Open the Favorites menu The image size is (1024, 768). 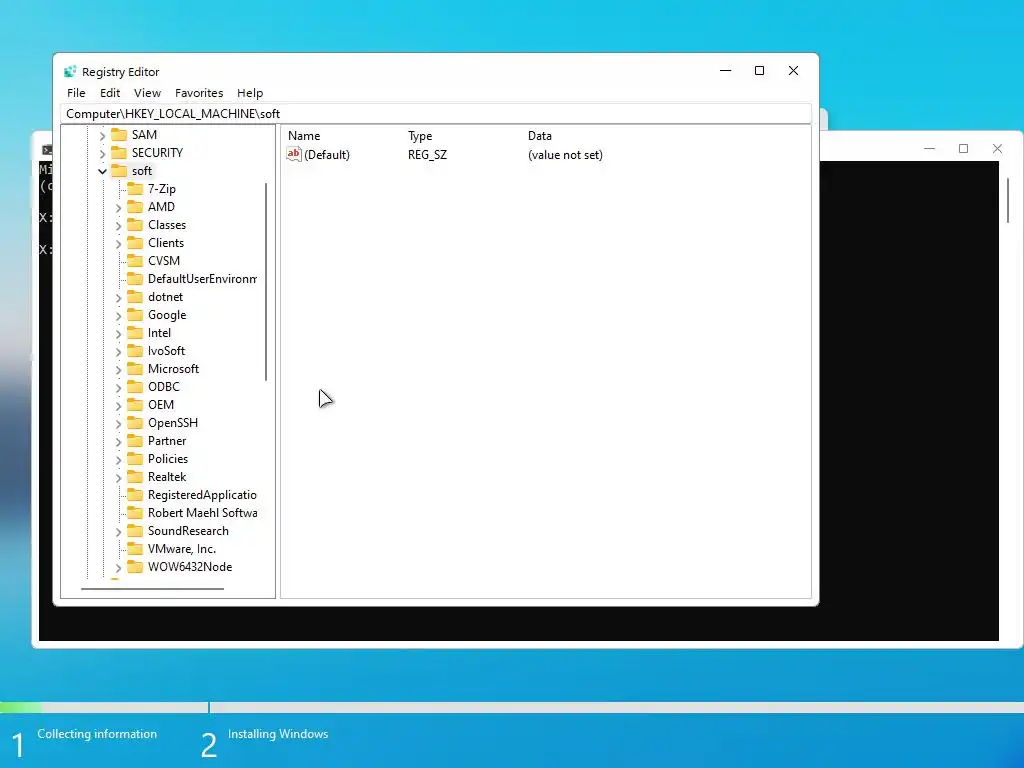199,93
